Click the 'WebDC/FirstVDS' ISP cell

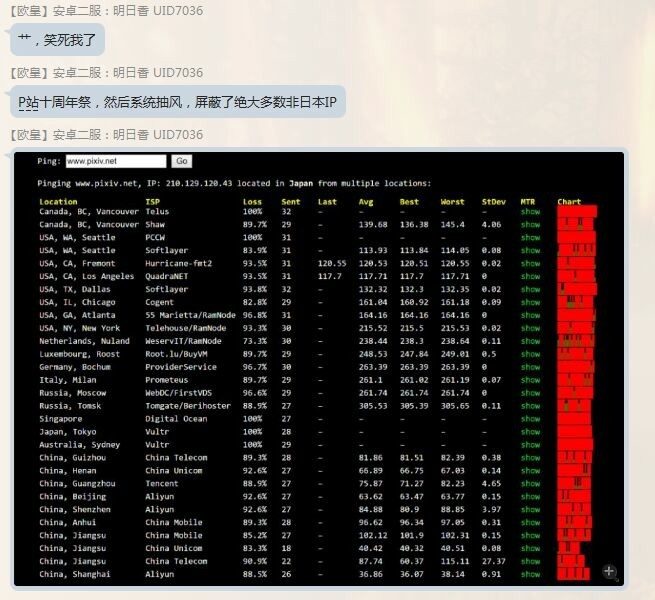point(178,393)
